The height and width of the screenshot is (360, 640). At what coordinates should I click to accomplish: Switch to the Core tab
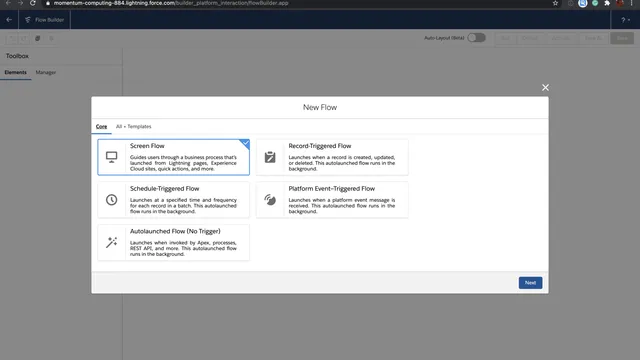(101, 127)
